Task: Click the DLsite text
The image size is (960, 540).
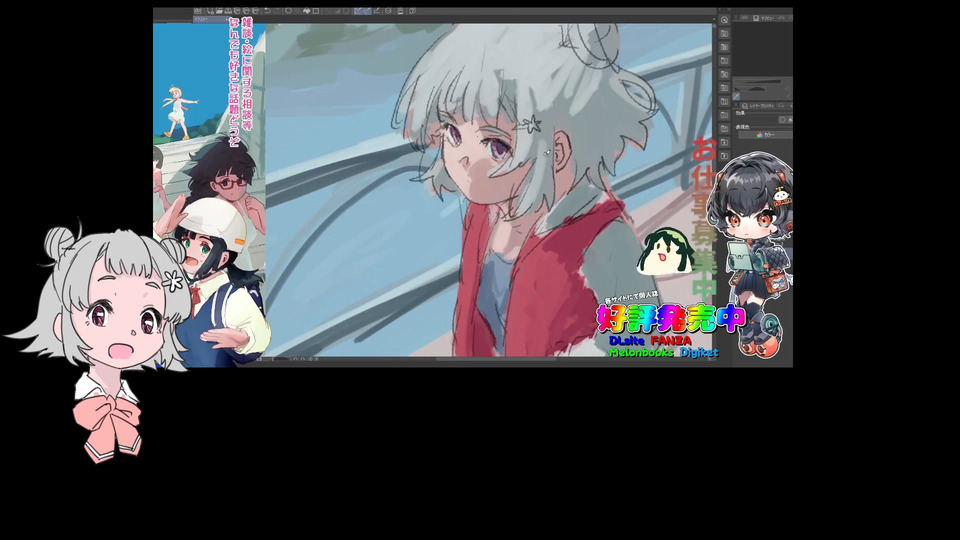Action: tap(626, 340)
